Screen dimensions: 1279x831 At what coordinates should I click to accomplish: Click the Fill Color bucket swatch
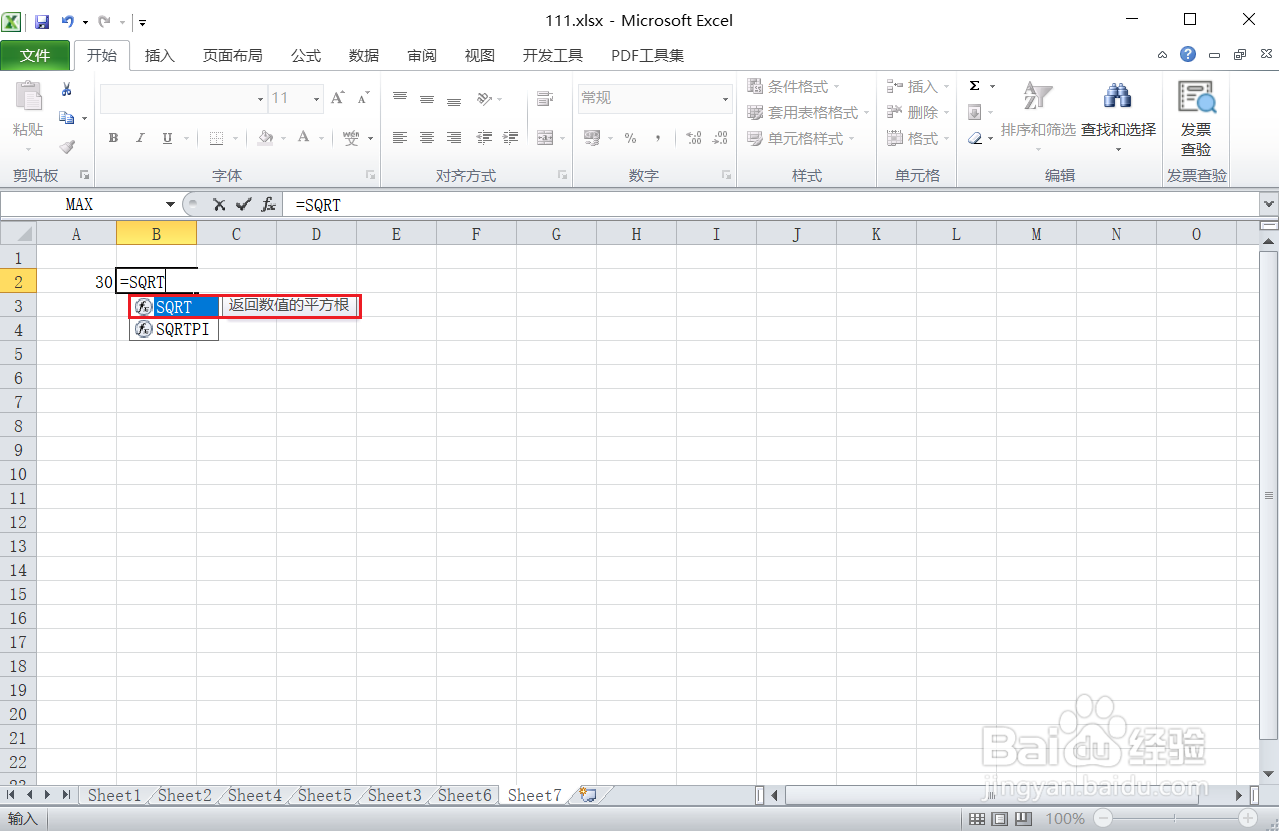click(x=265, y=138)
